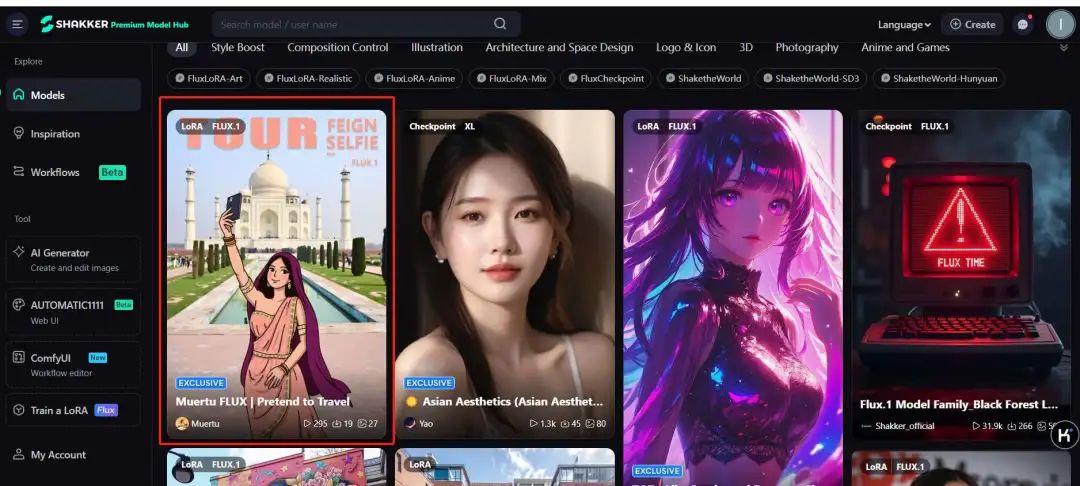This screenshot has width=1080, height=486.
Task: Open Train a LoRA
Action: 74,410
